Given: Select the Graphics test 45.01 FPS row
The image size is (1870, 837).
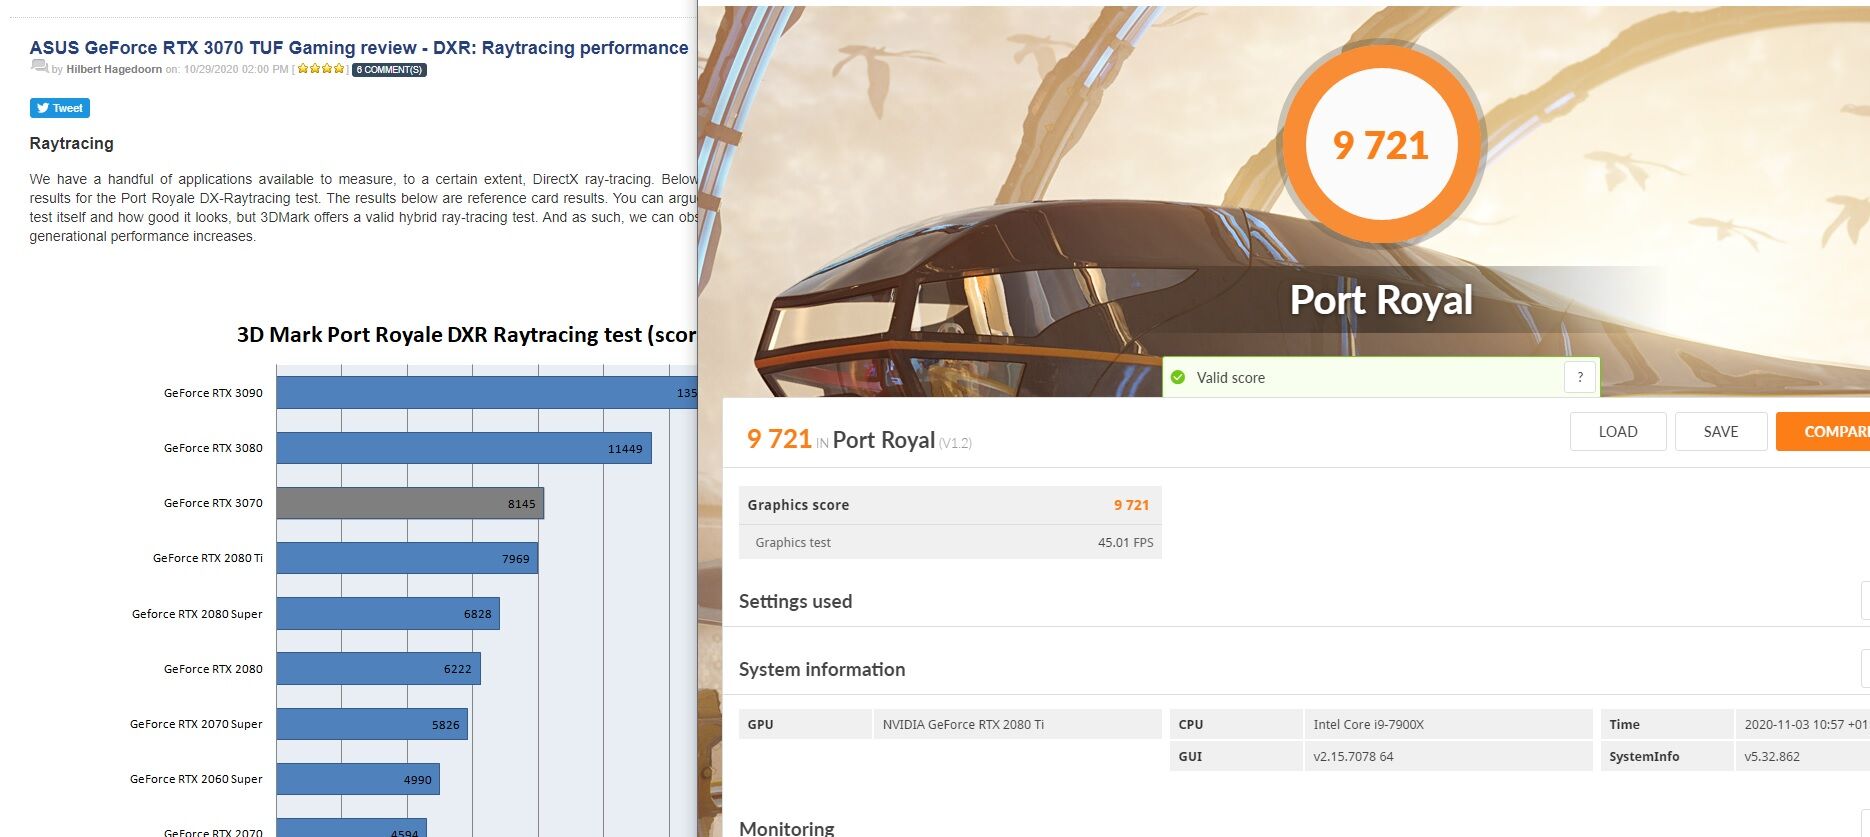Looking at the screenshot, I should [950, 542].
